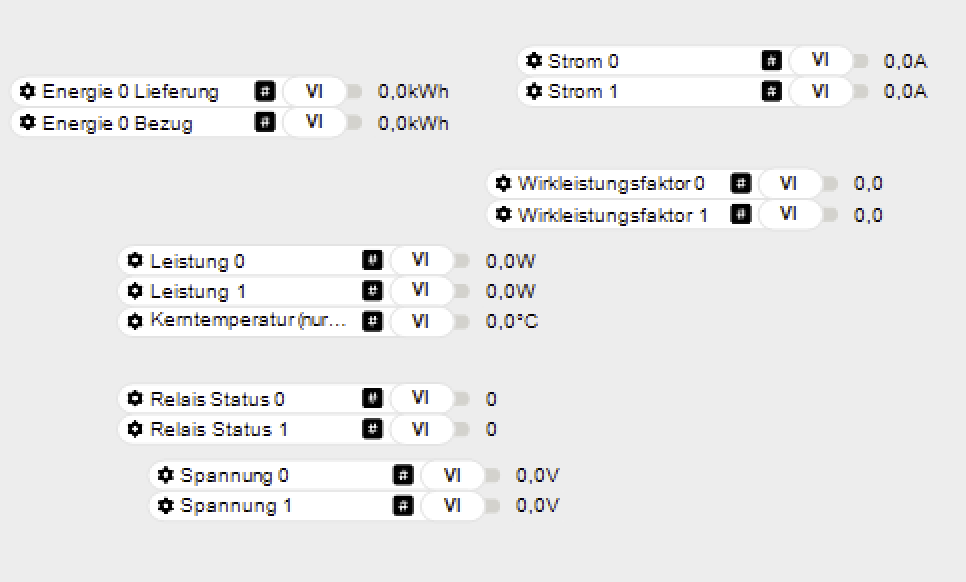Select the Leistung 1 label
The width and height of the screenshot is (966, 582).
(198, 291)
